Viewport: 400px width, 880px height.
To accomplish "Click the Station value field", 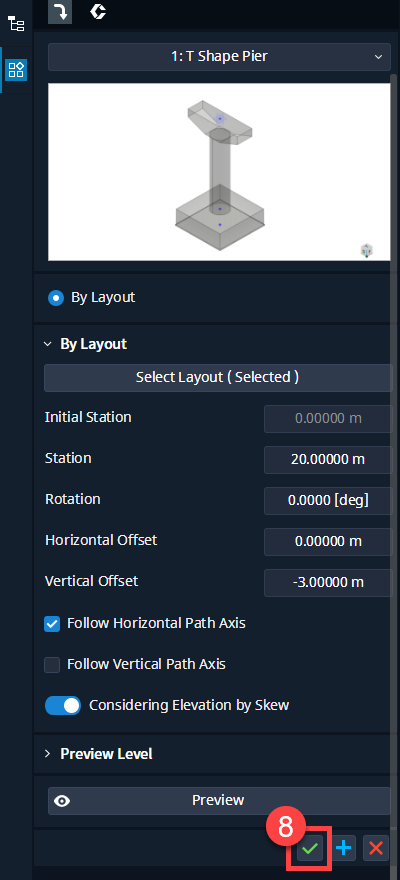I will [x=328, y=460].
